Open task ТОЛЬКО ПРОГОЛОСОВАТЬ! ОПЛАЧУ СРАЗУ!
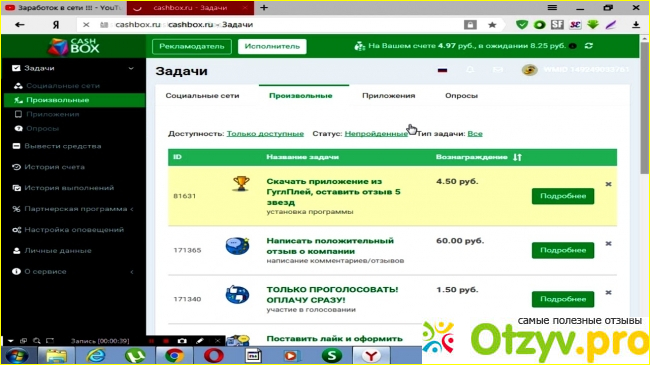Screen dimensions: 650x365 coord(332,295)
